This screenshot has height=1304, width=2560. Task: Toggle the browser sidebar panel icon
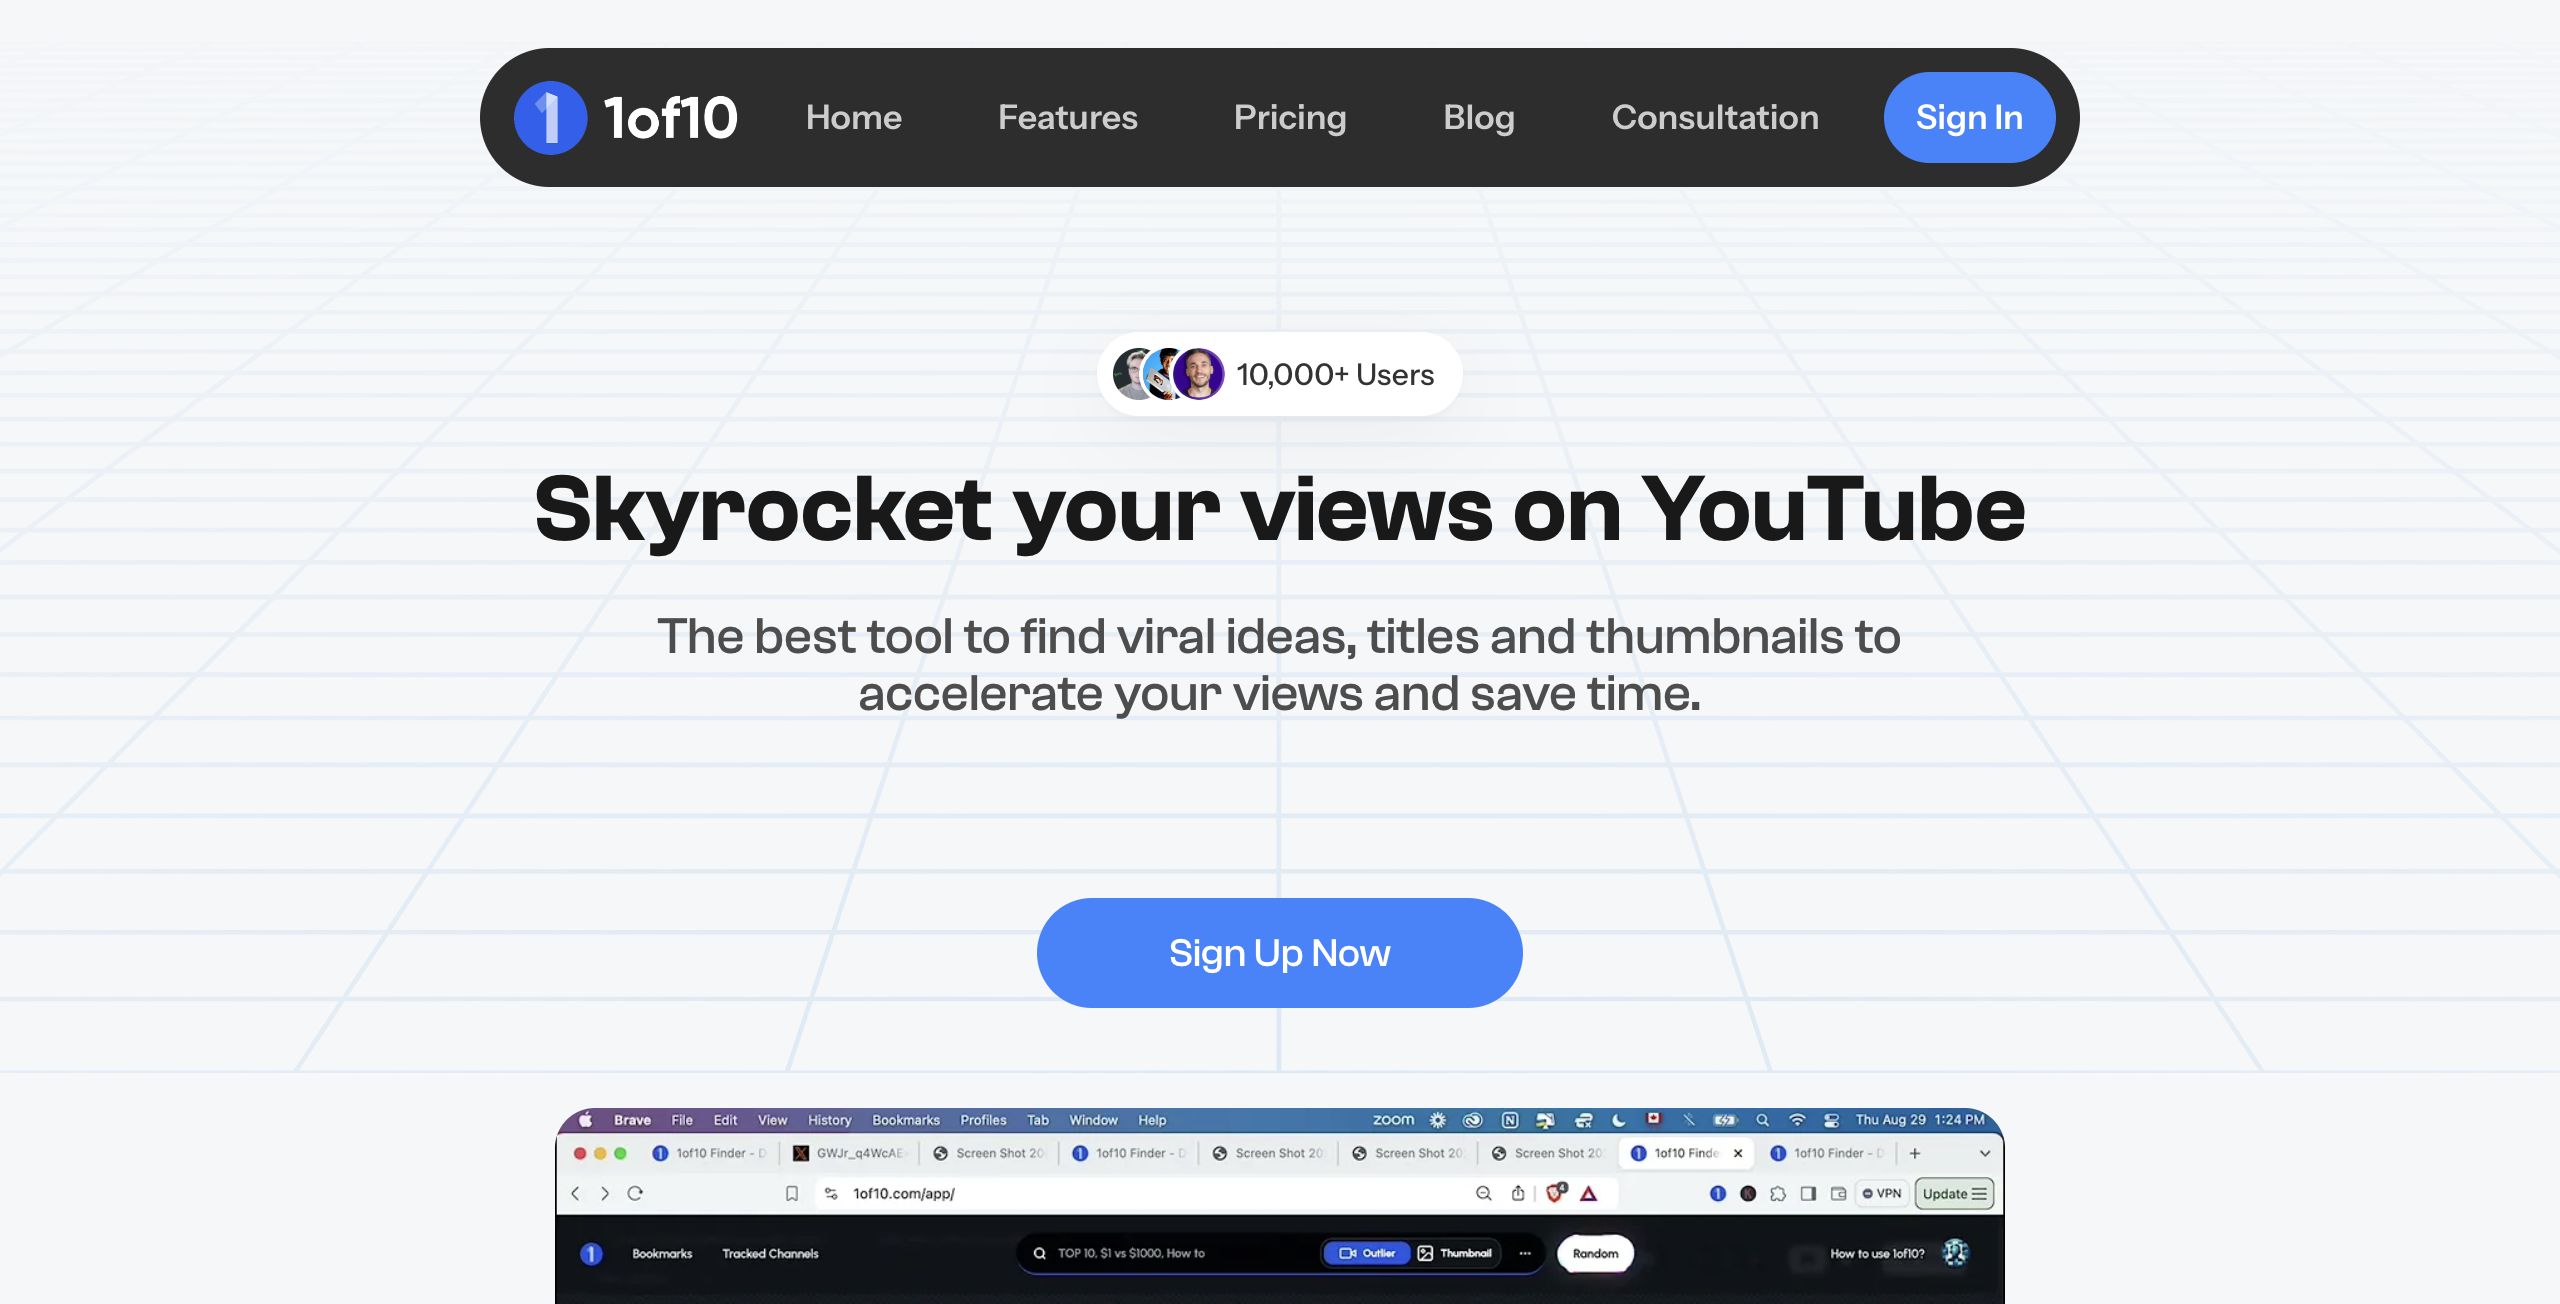click(x=1808, y=1193)
